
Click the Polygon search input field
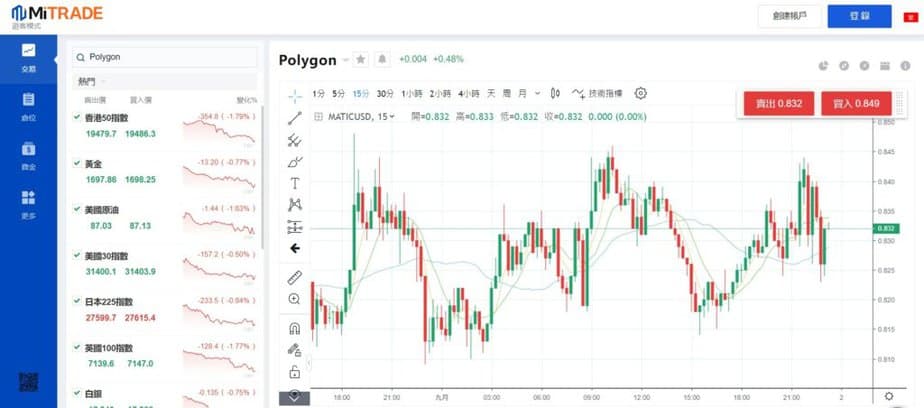tap(170, 57)
